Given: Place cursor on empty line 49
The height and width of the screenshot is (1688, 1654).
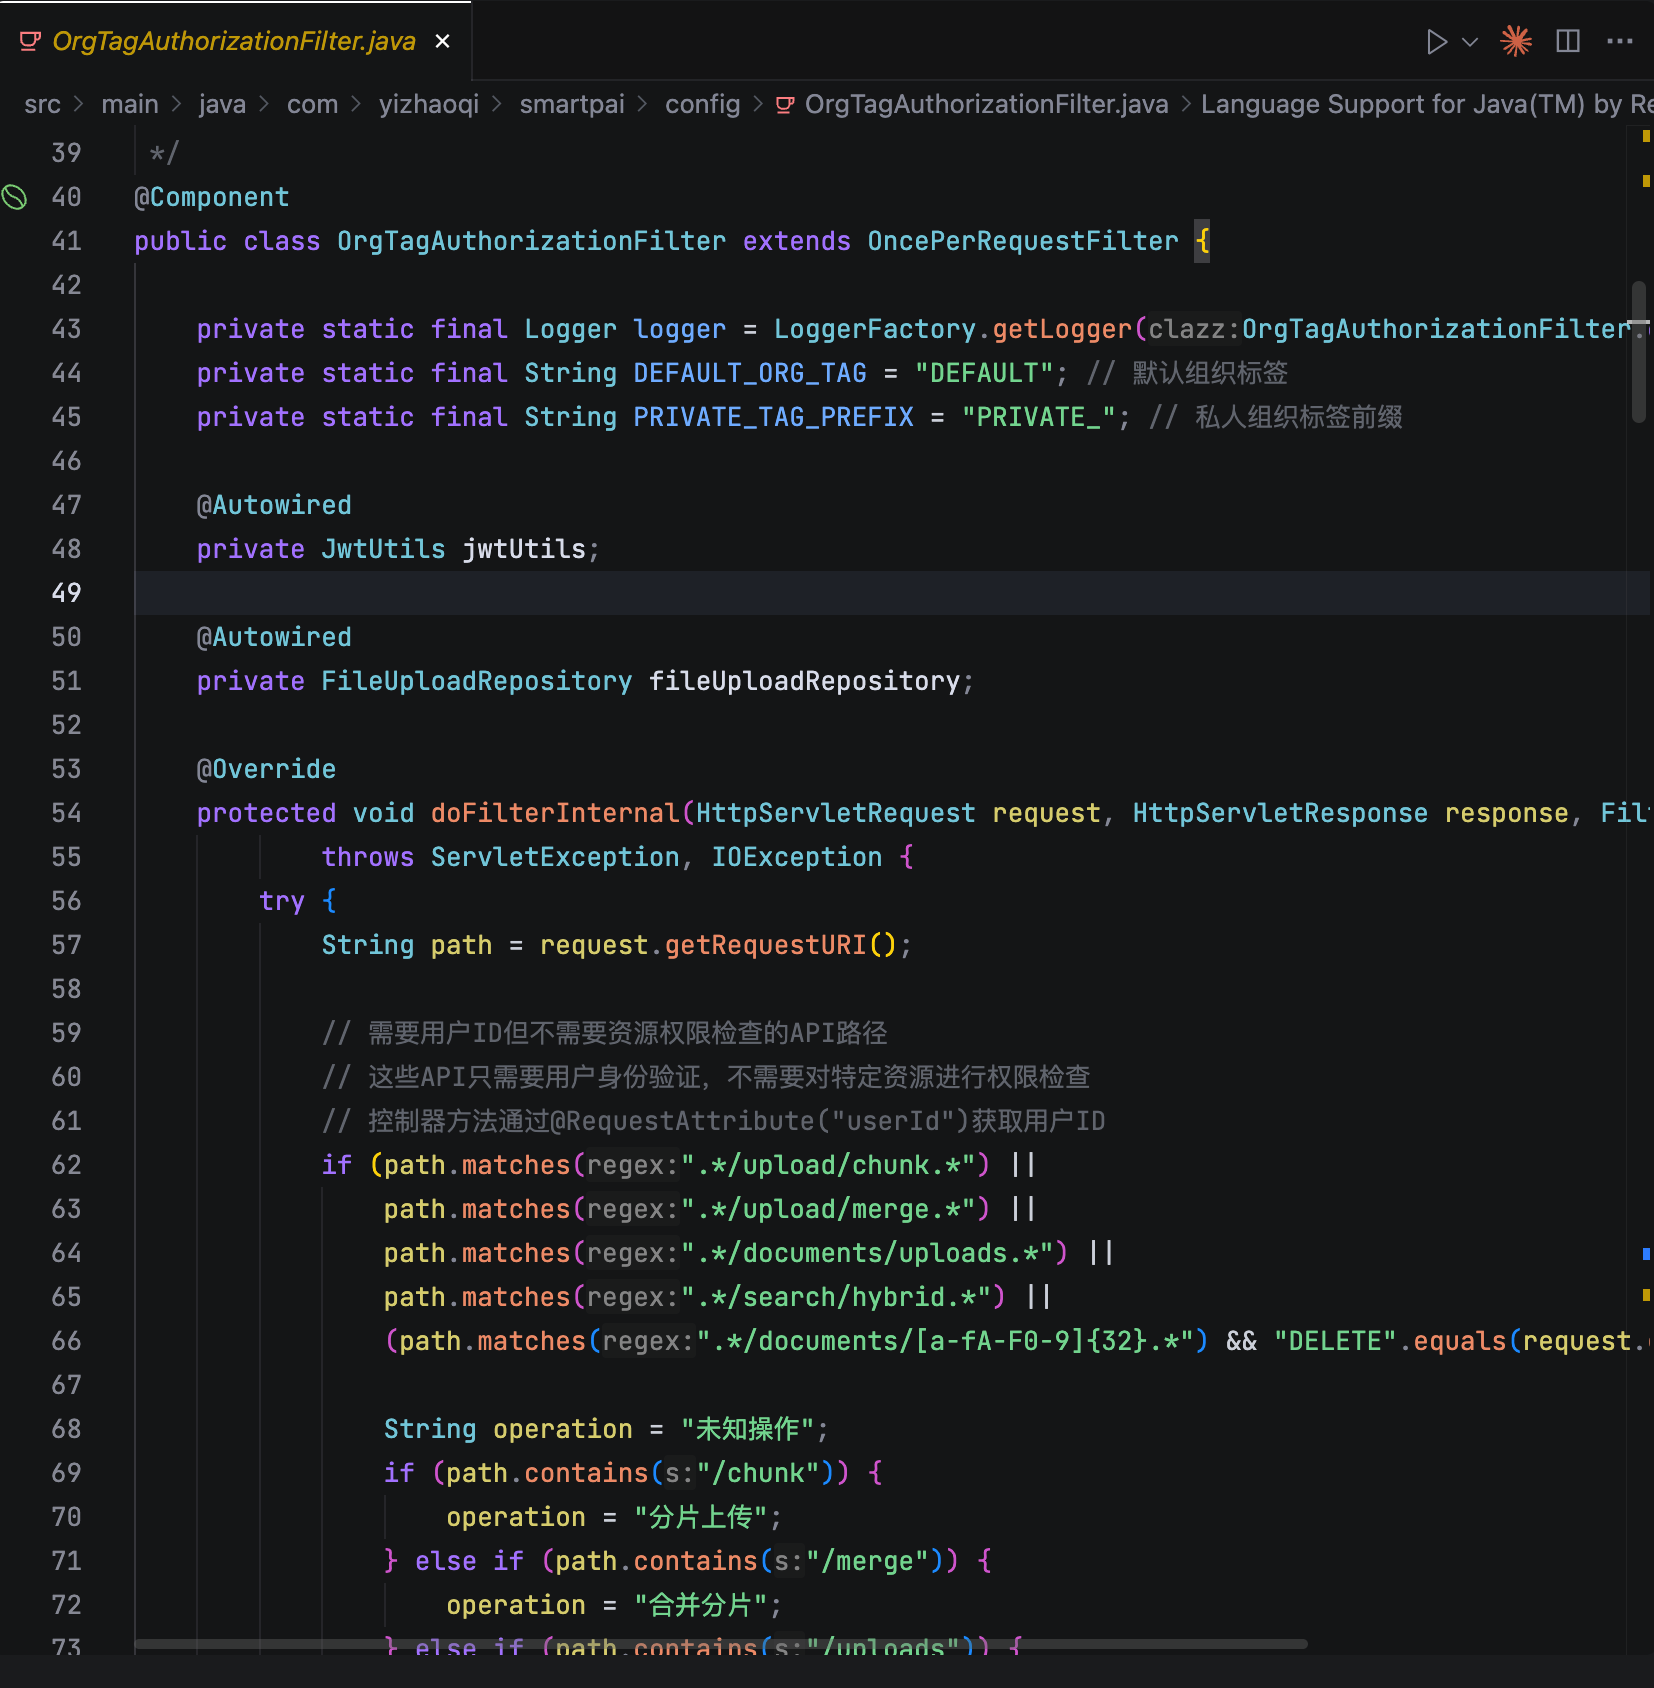Looking at the screenshot, I should click(x=800, y=593).
